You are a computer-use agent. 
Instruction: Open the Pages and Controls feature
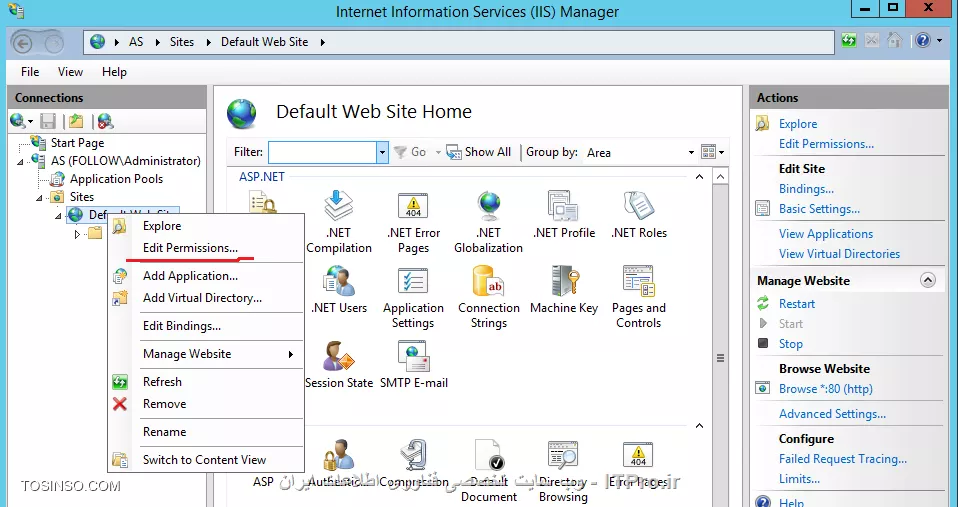[638, 297]
